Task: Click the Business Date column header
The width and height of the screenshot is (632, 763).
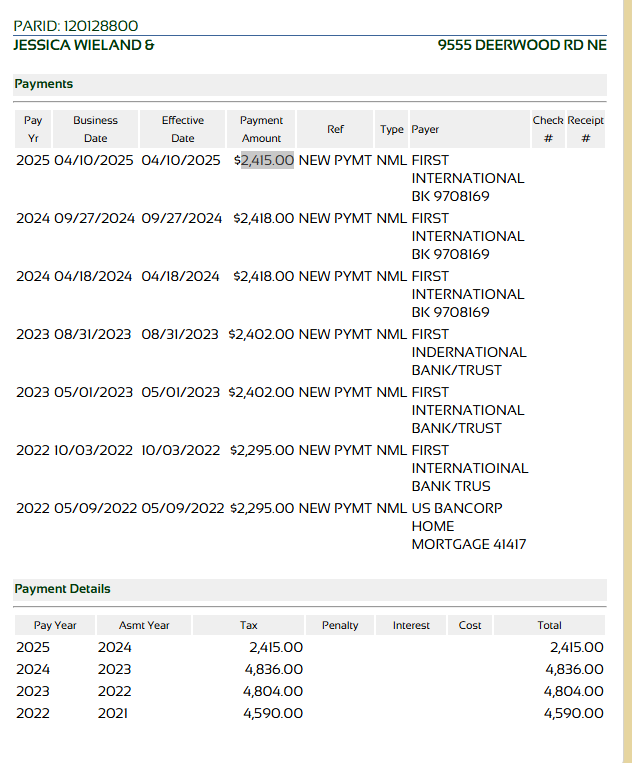Action: pyautogui.click(x=95, y=129)
